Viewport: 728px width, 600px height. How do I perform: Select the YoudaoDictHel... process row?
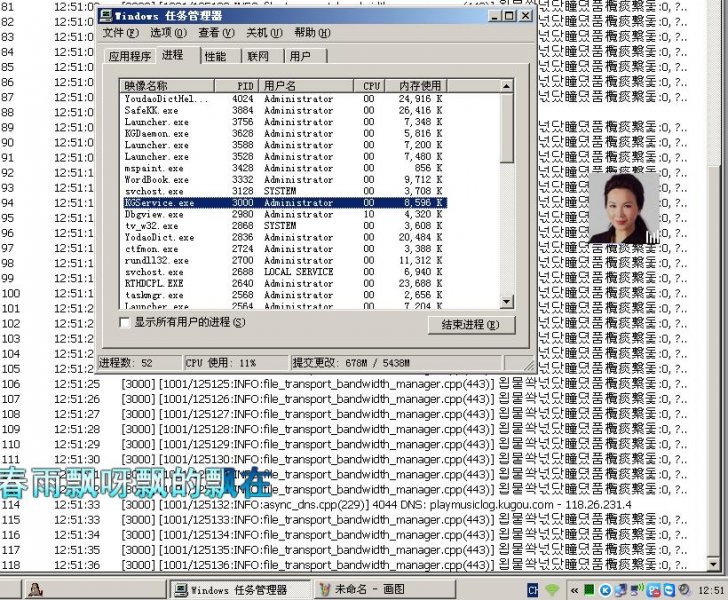(x=284, y=99)
